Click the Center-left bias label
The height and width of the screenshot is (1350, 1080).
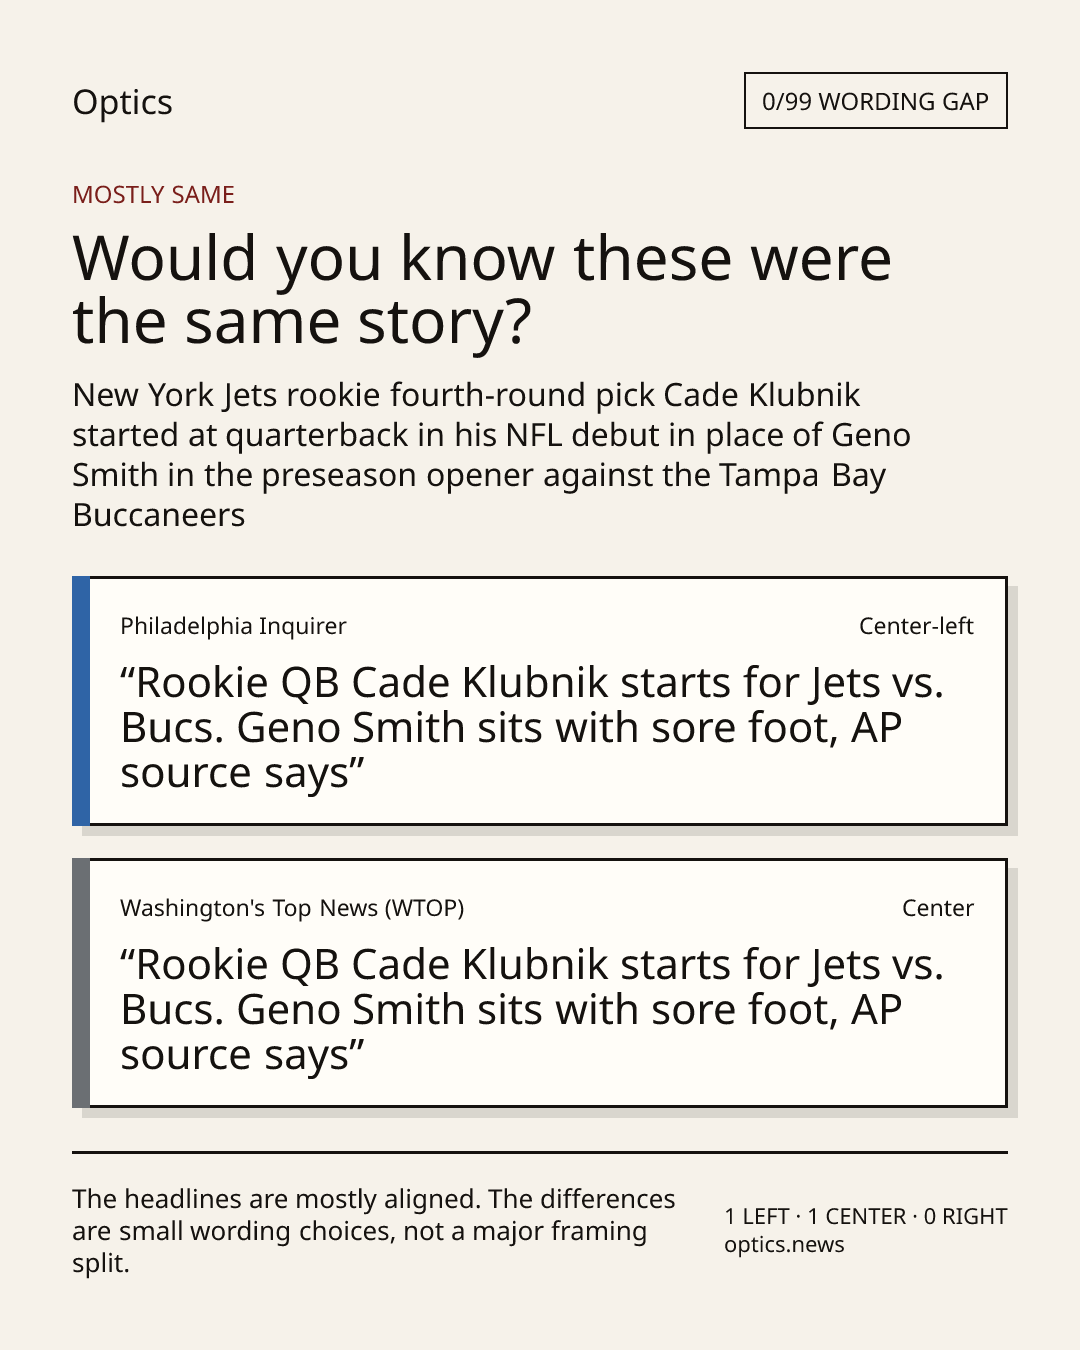point(916,626)
